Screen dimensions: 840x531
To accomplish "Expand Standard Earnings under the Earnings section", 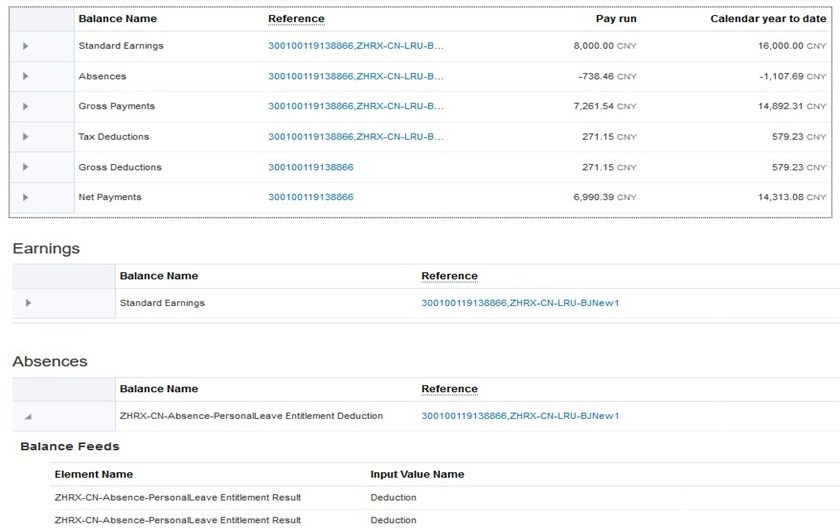I will coord(28,303).
